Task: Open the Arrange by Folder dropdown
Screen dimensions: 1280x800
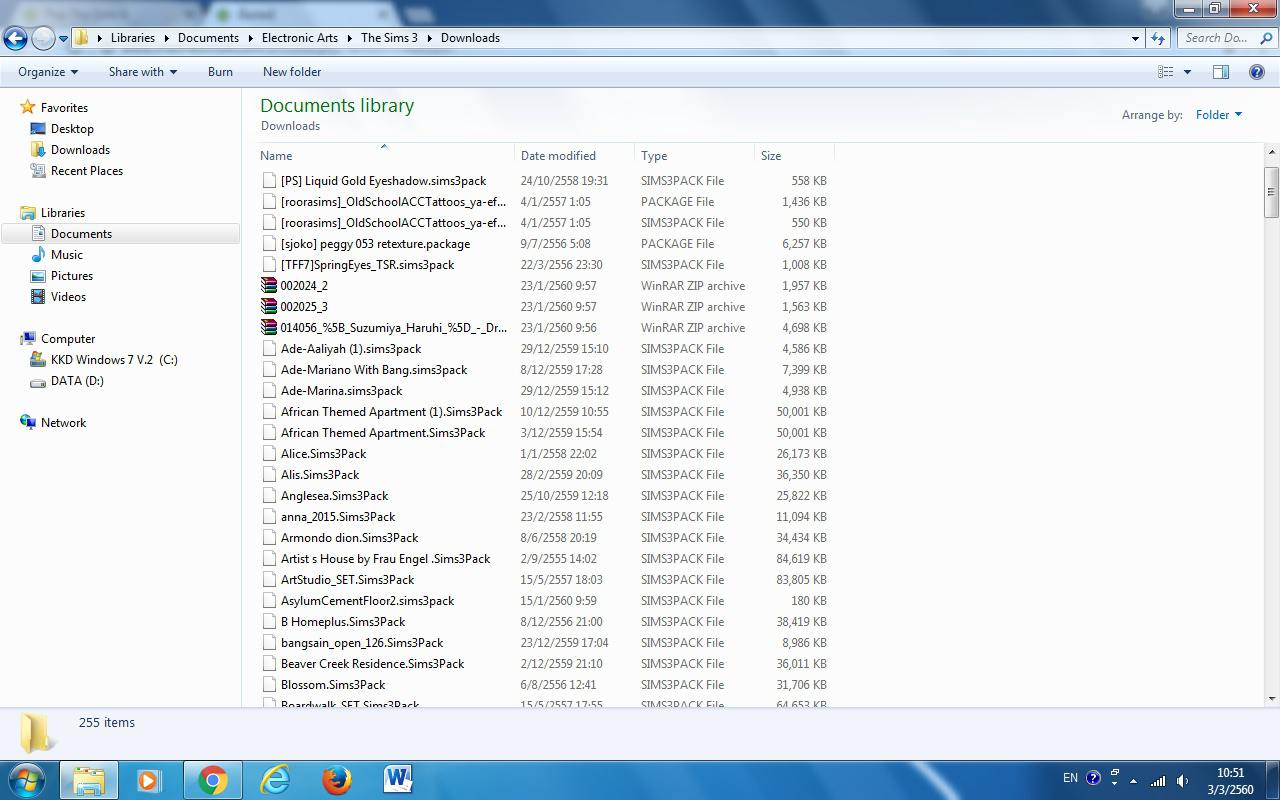Action: 1219,115
